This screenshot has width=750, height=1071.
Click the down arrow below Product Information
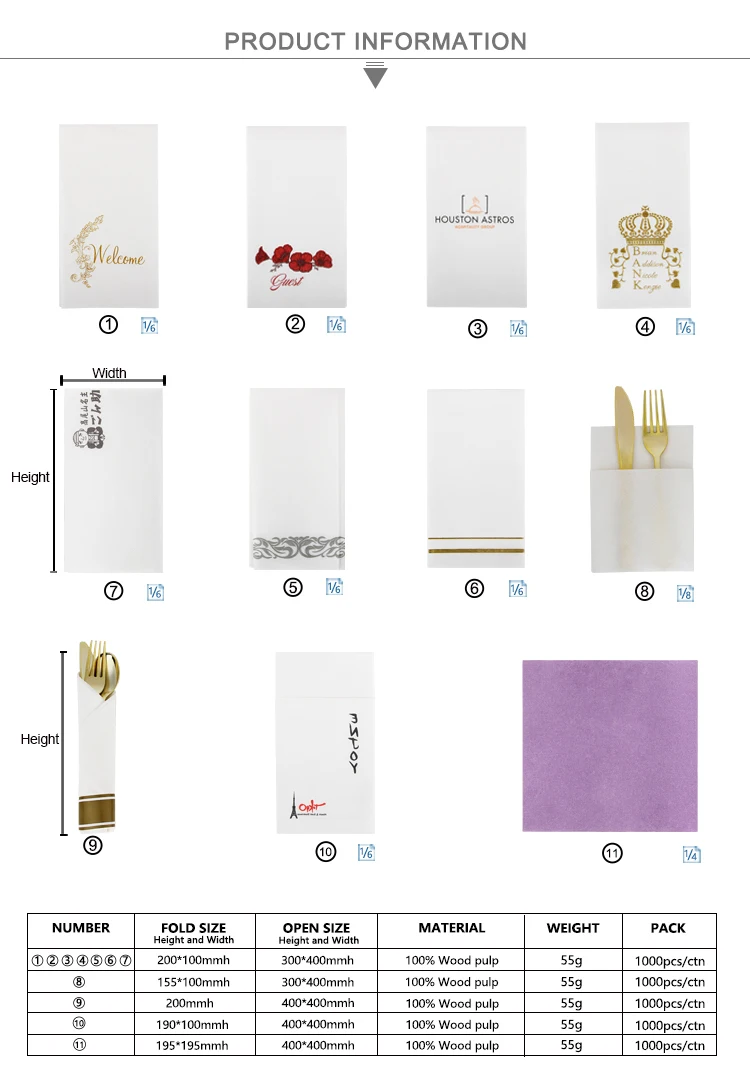(375, 75)
